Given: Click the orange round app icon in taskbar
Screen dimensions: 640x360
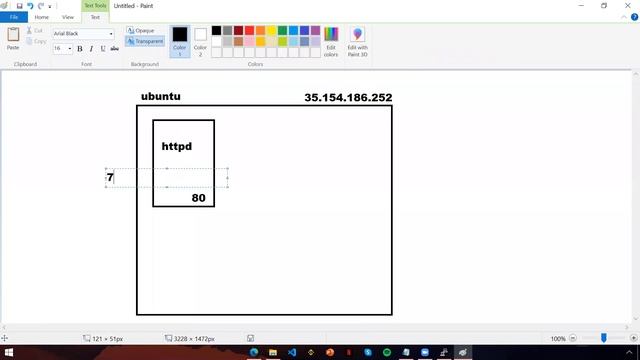Looking at the screenshot, I should coord(330,352).
